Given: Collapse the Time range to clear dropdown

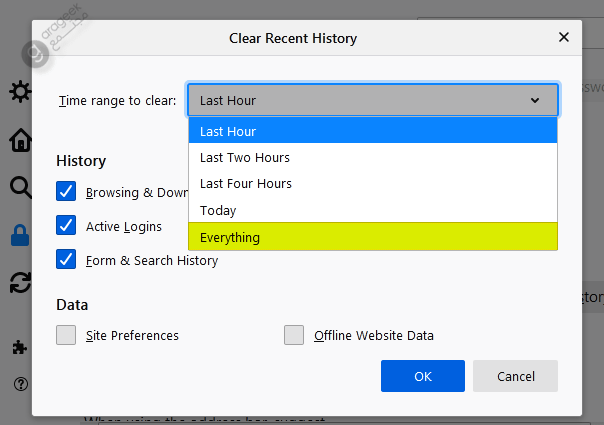Looking at the screenshot, I should 372,100.
